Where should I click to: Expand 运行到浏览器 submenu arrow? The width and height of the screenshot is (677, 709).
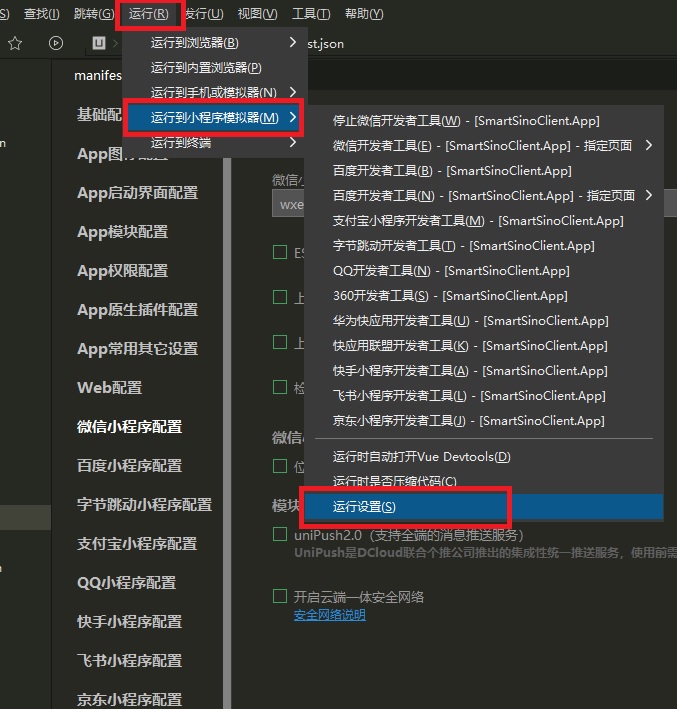(293, 43)
